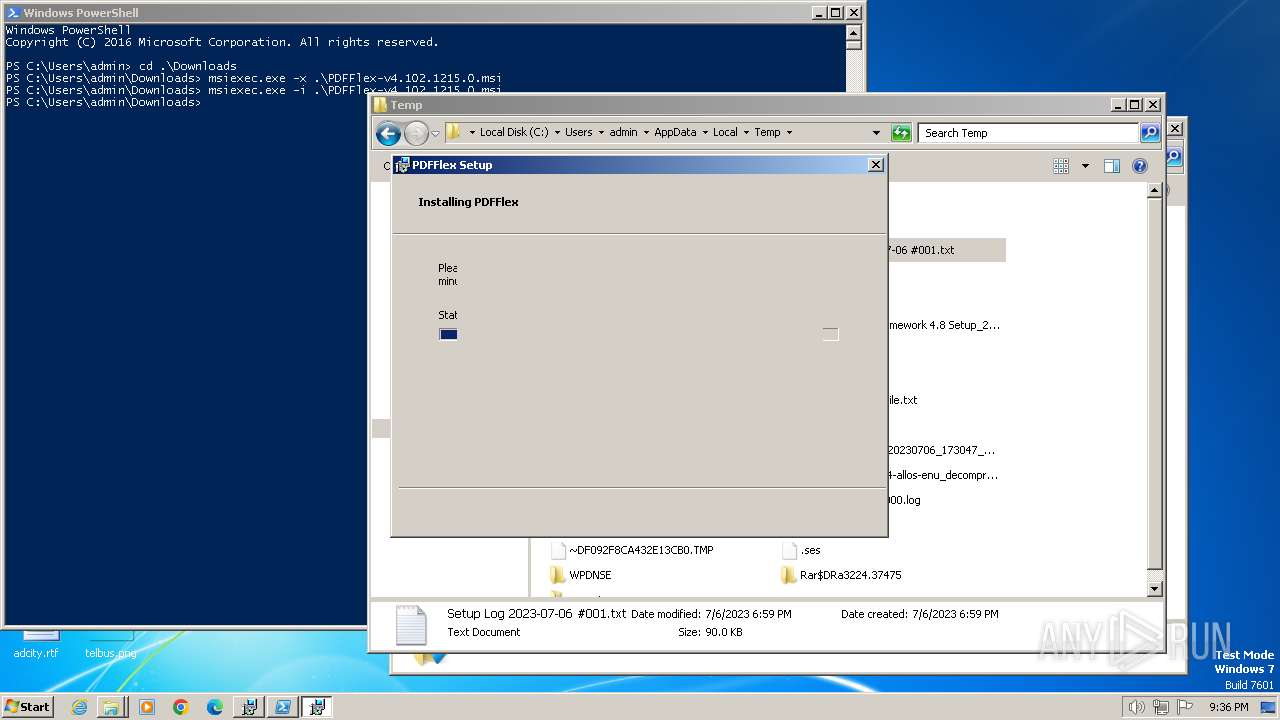1280x720 pixels.
Task: Click text document icon in details pane
Action: (411, 624)
